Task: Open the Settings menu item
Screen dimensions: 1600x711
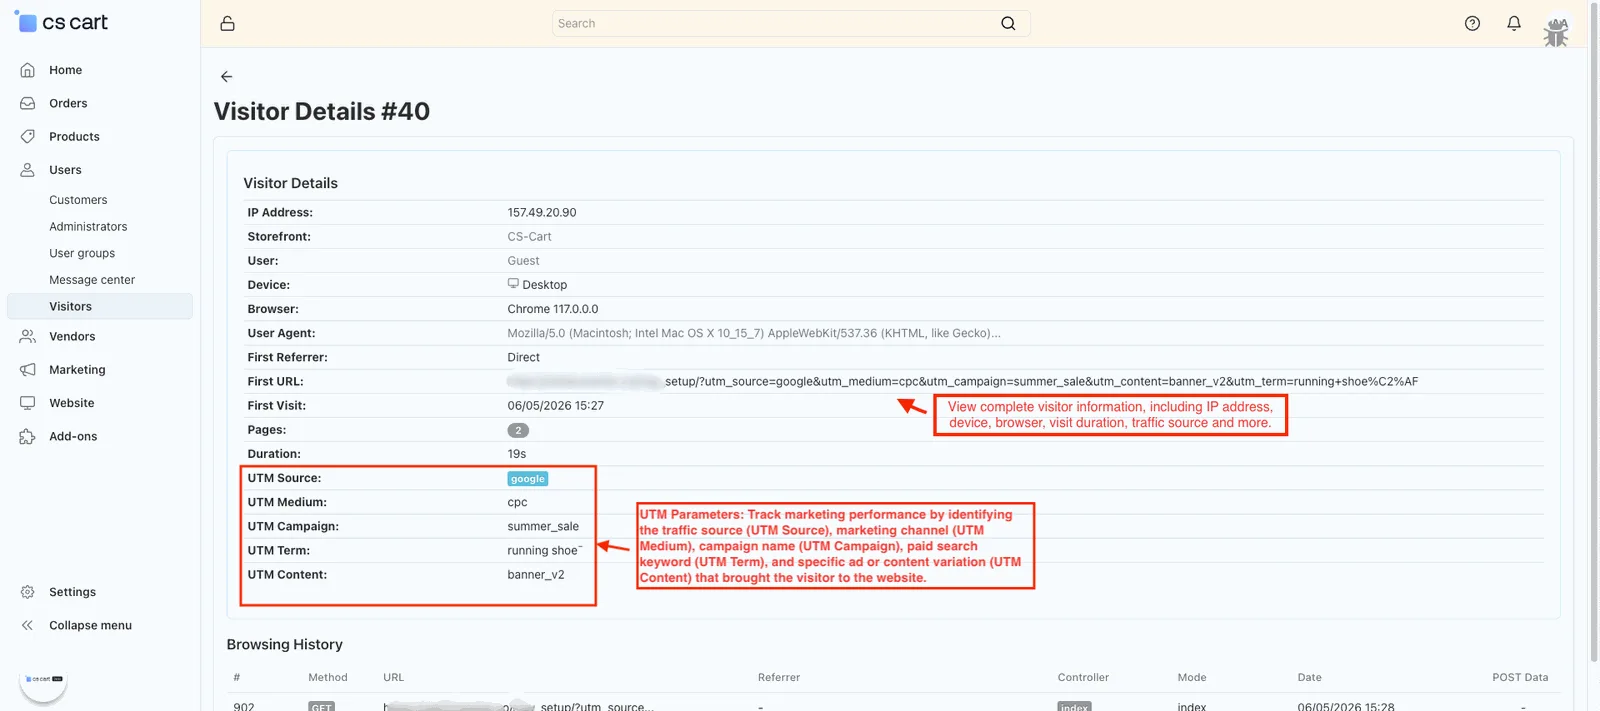Action: pos(72,592)
